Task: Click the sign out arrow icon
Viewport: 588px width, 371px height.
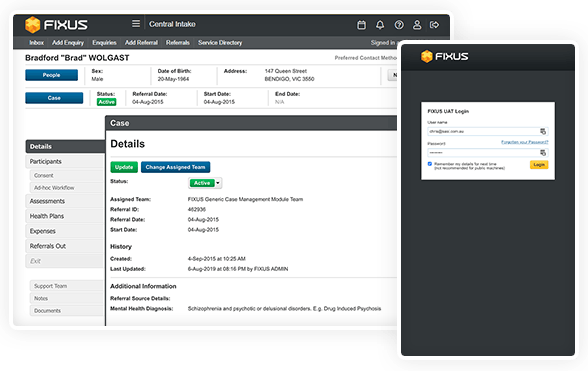Action: 435,25
